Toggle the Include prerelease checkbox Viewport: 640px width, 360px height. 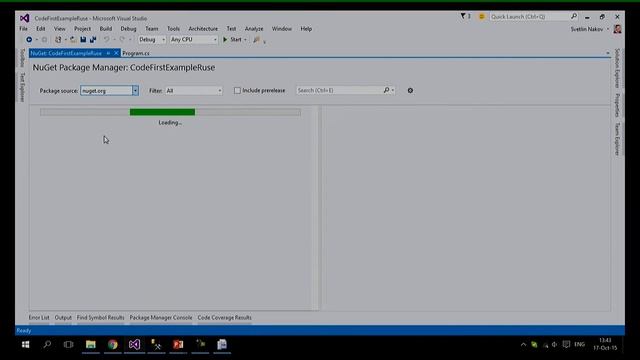pos(237,91)
